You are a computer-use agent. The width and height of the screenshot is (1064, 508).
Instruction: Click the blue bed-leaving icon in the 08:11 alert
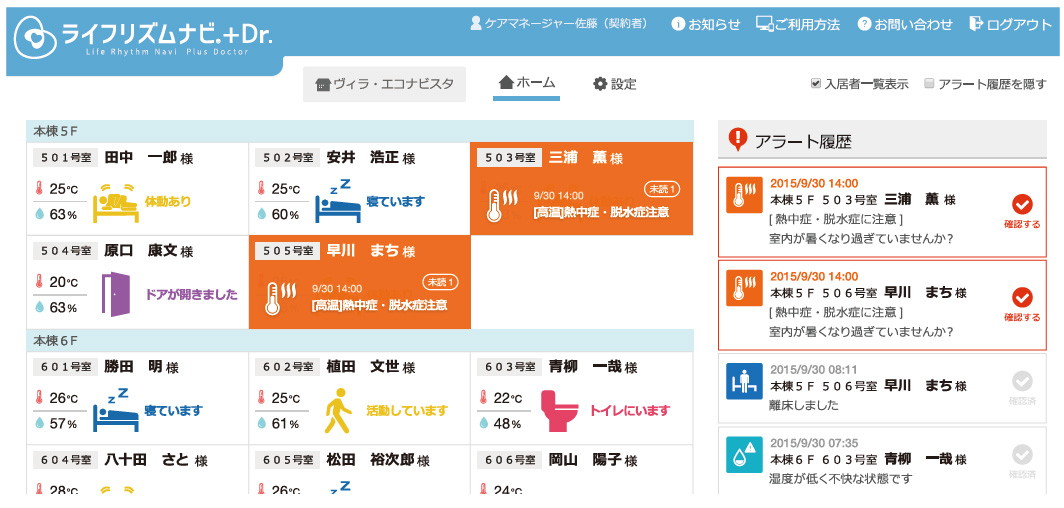[744, 381]
